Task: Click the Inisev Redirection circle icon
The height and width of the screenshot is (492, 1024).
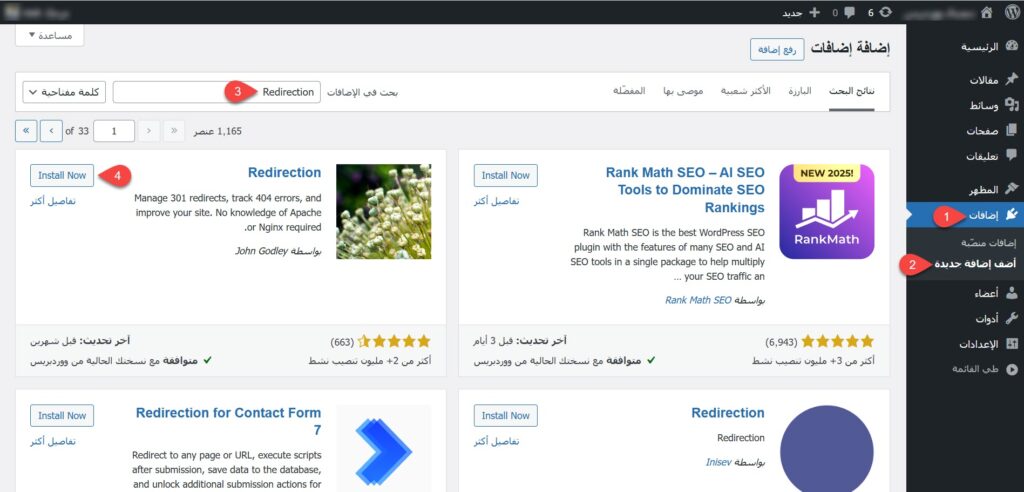Action: click(x=827, y=448)
